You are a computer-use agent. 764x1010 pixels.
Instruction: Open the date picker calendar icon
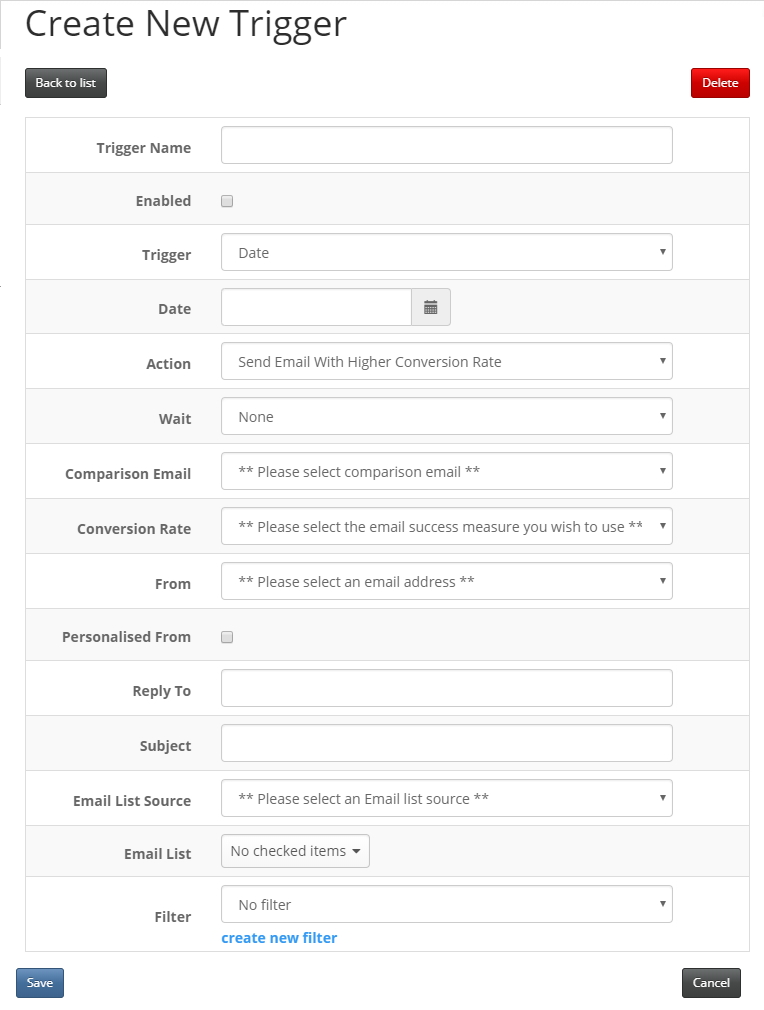[430, 307]
